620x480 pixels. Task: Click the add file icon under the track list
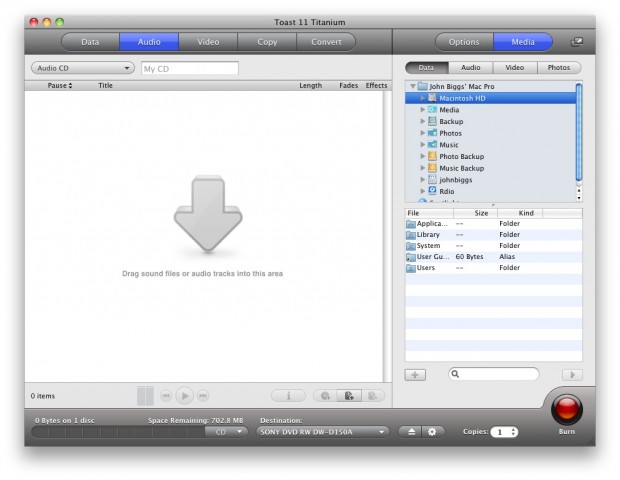click(349, 396)
